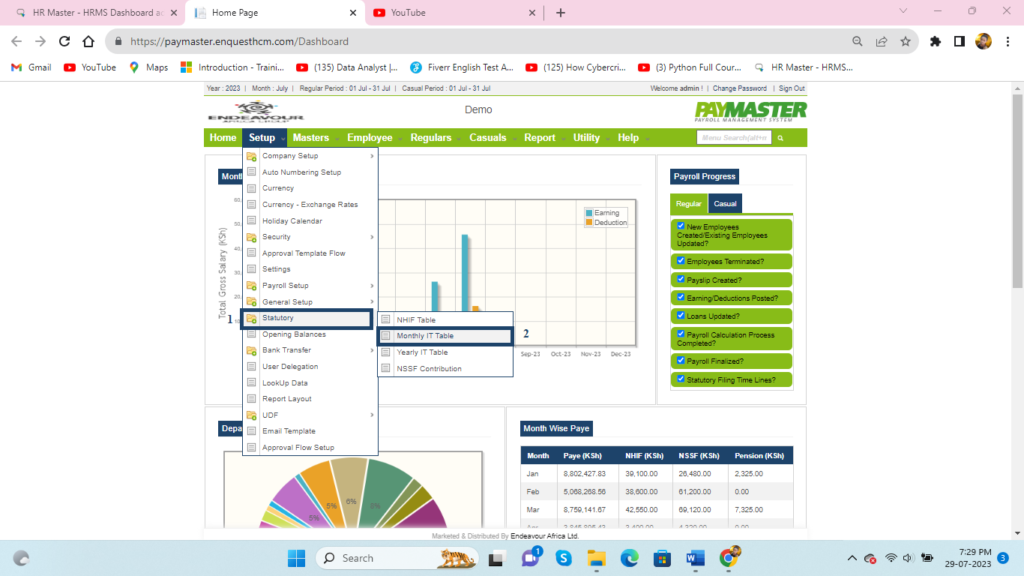This screenshot has height=576, width=1024.
Task: Uncheck the Employees Terminated checkbox
Action: coord(681,261)
